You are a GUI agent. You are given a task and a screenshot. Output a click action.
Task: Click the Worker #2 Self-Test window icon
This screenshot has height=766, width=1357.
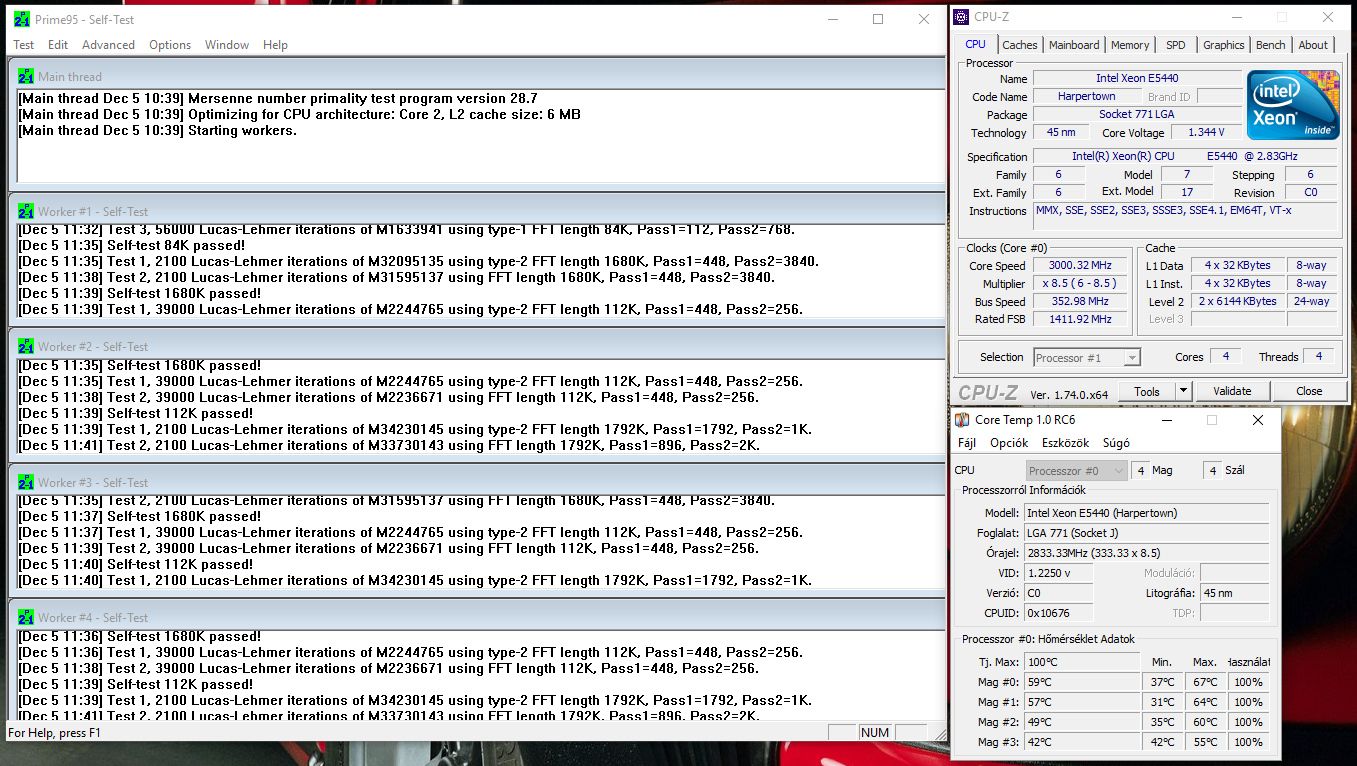[26, 346]
